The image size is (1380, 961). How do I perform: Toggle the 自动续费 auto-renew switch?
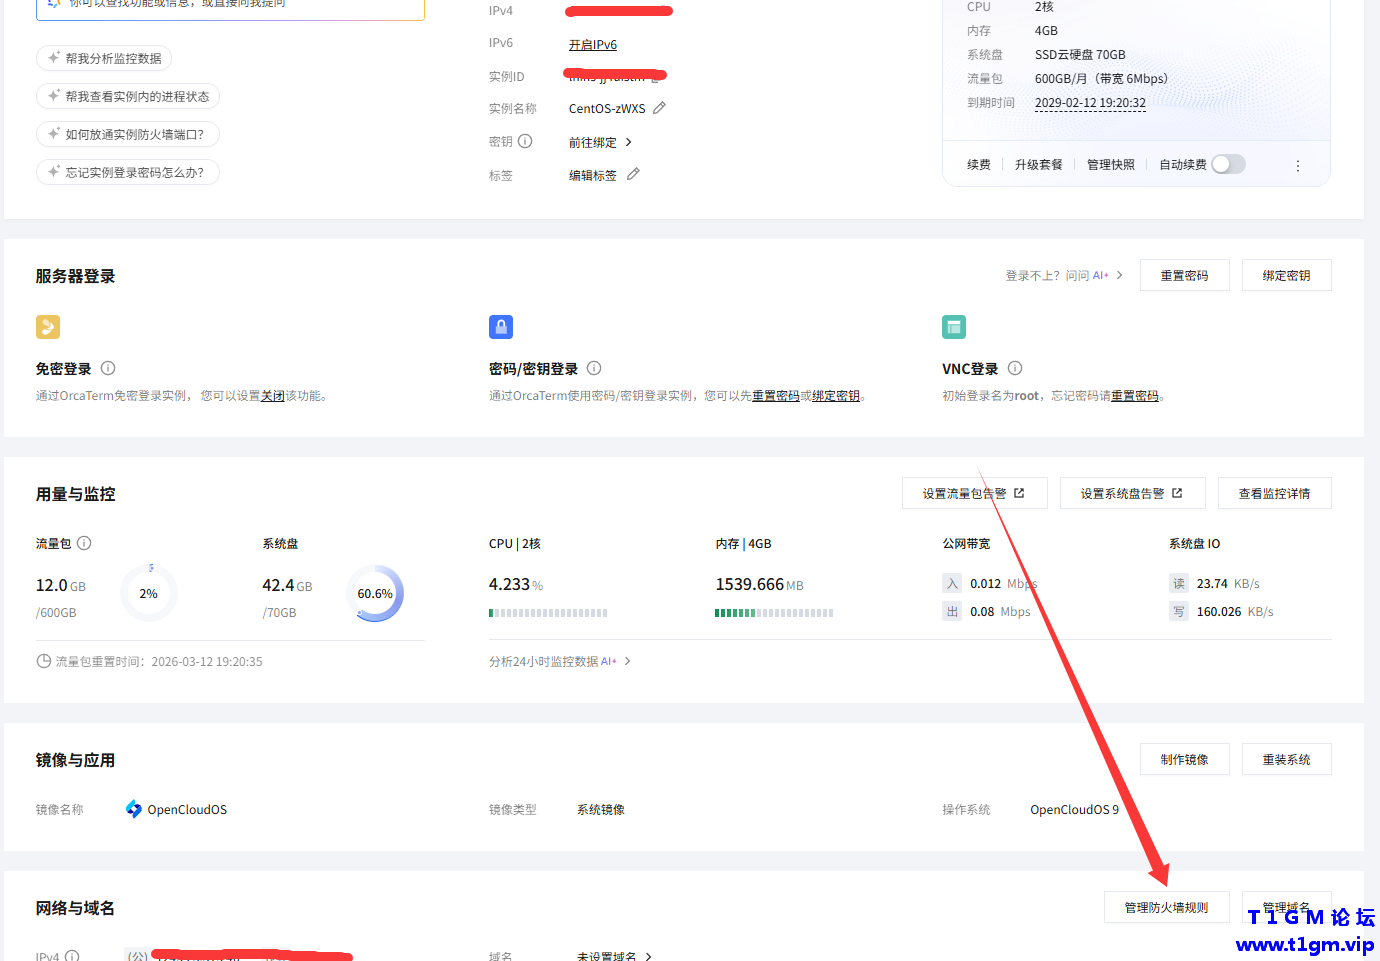[x=1228, y=164]
